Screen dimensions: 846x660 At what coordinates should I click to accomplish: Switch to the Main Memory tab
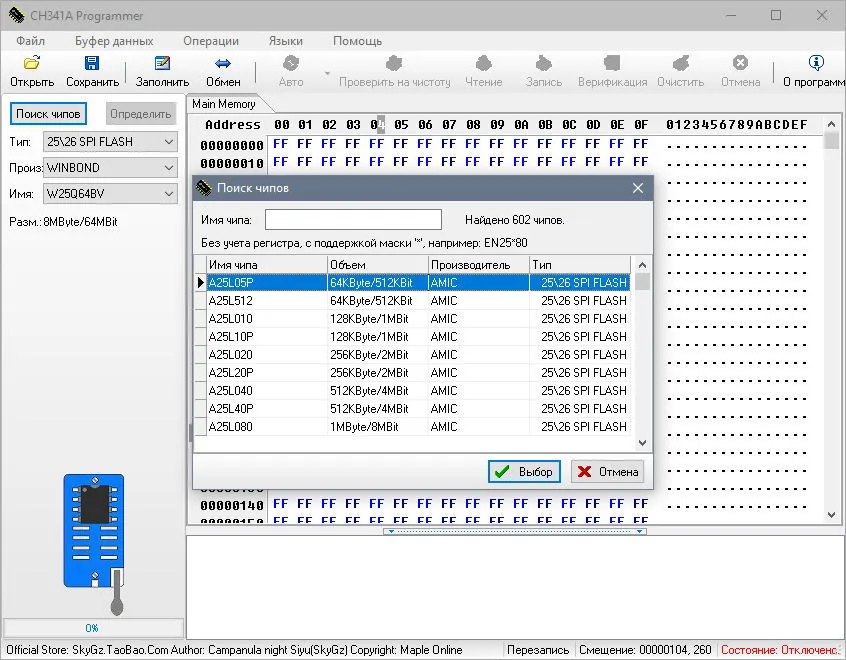224,104
